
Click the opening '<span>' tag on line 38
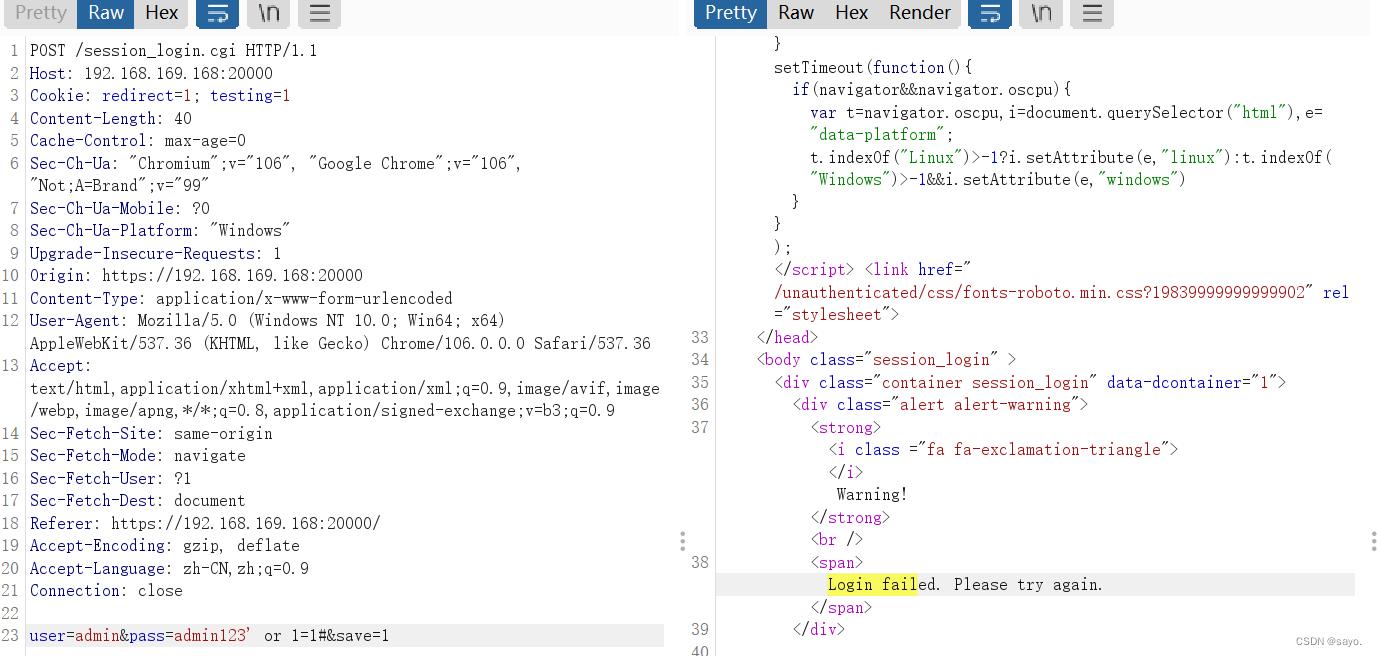(837, 563)
